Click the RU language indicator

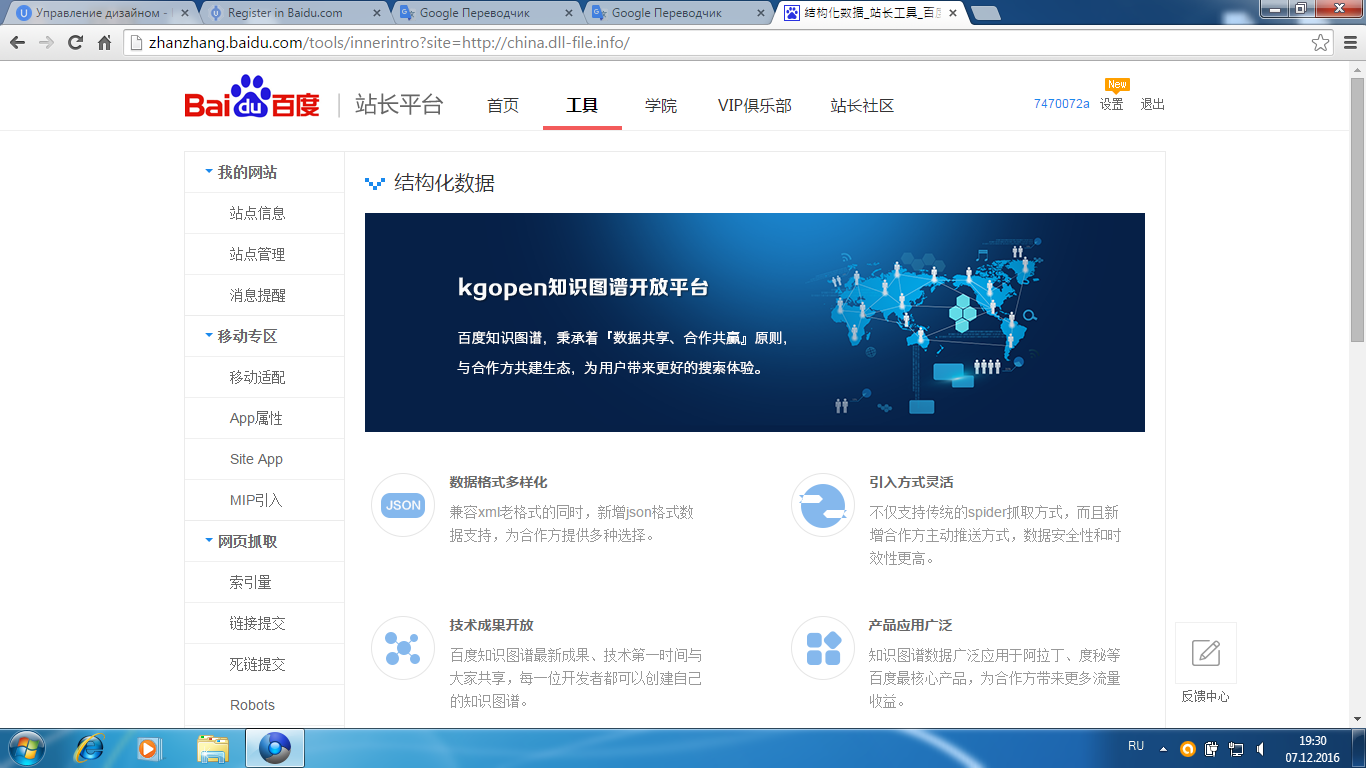point(1136,746)
